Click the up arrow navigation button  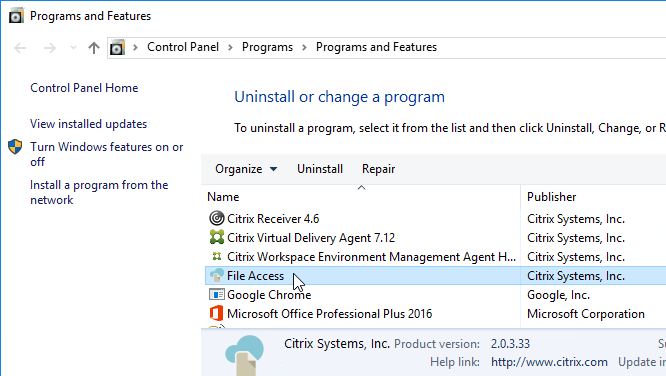coord(94,48)
